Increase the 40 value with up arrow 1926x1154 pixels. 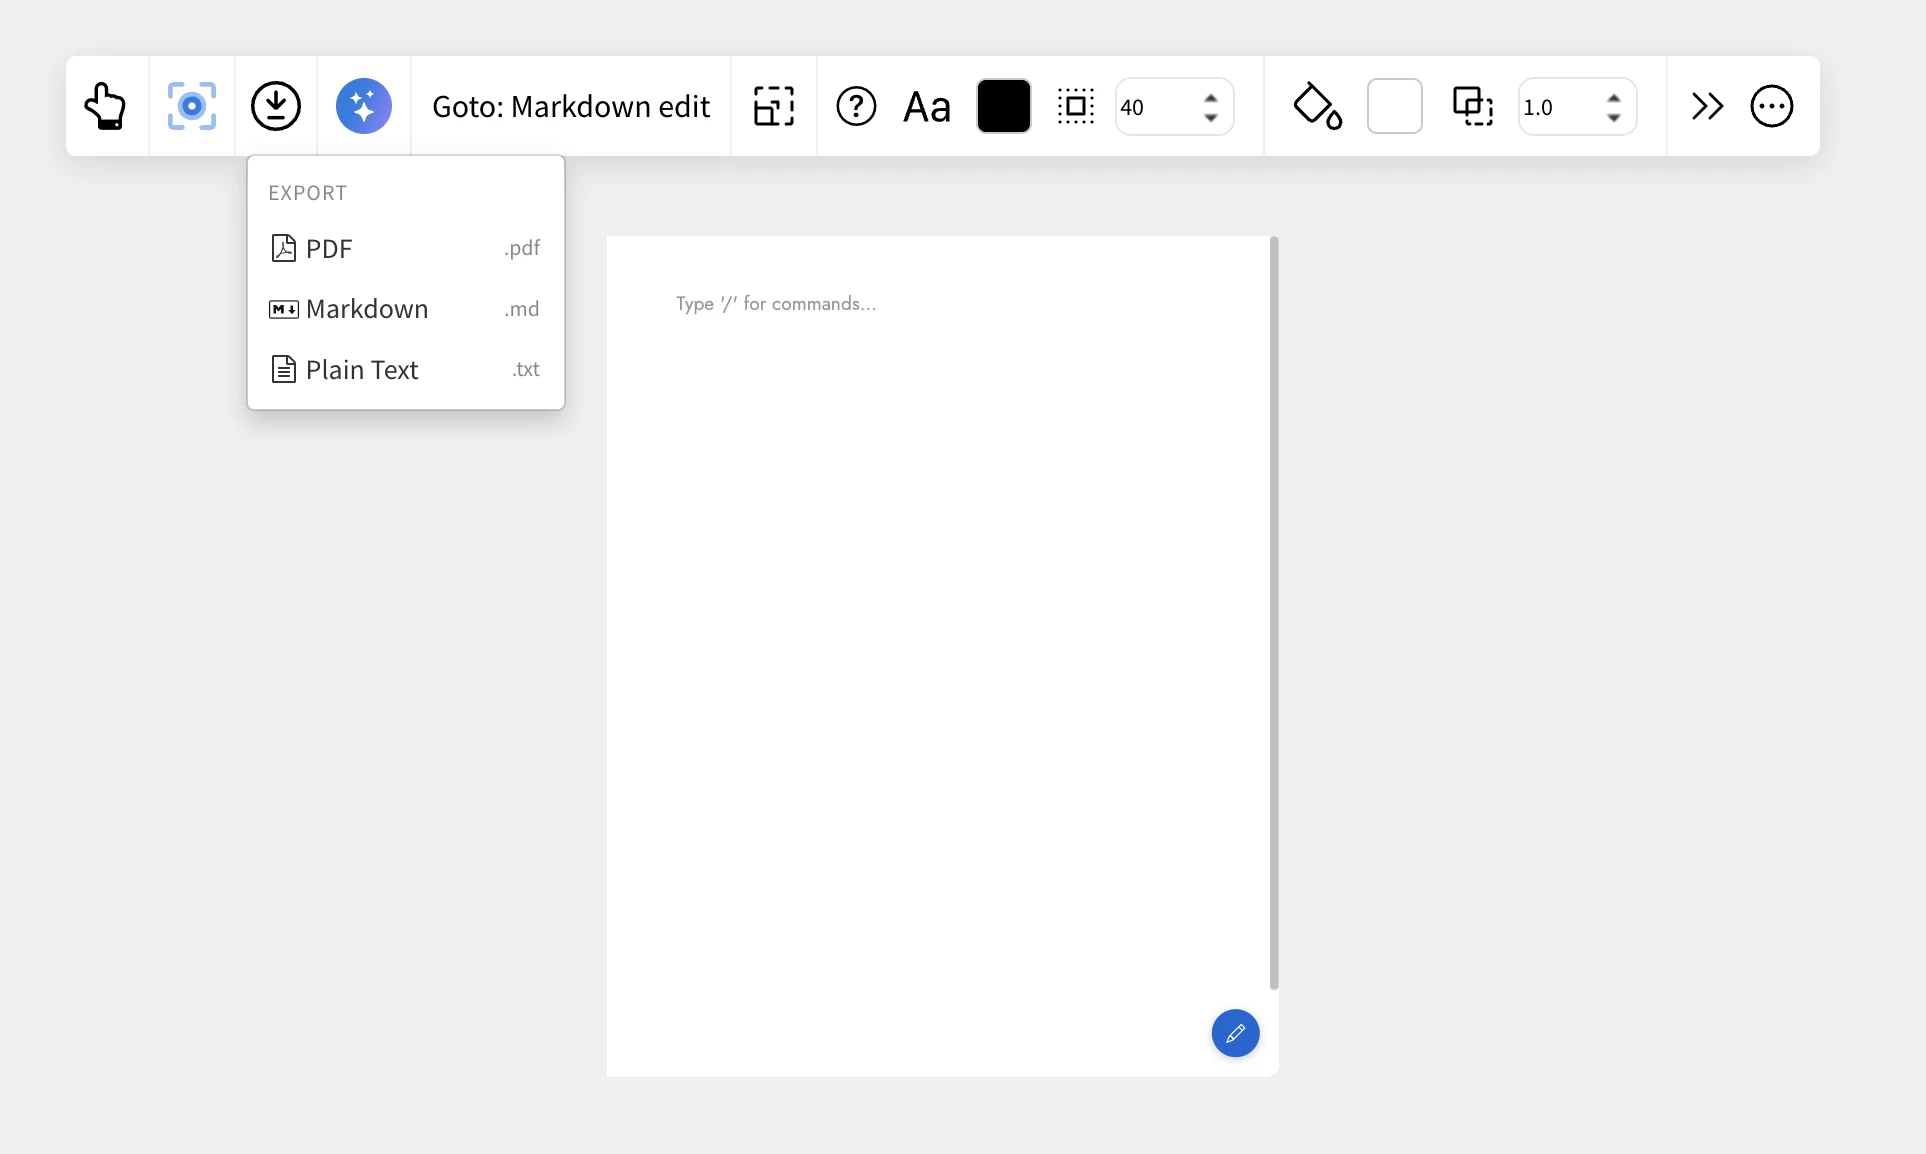(x=1211, y=97)
